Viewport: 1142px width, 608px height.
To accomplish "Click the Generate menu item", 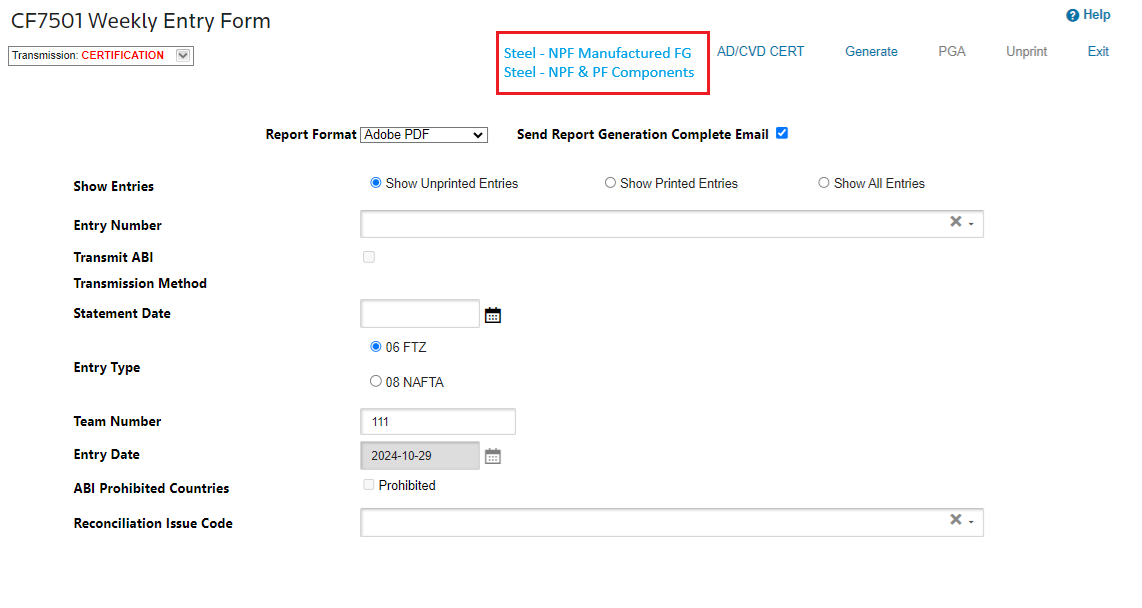I will 871,52.
